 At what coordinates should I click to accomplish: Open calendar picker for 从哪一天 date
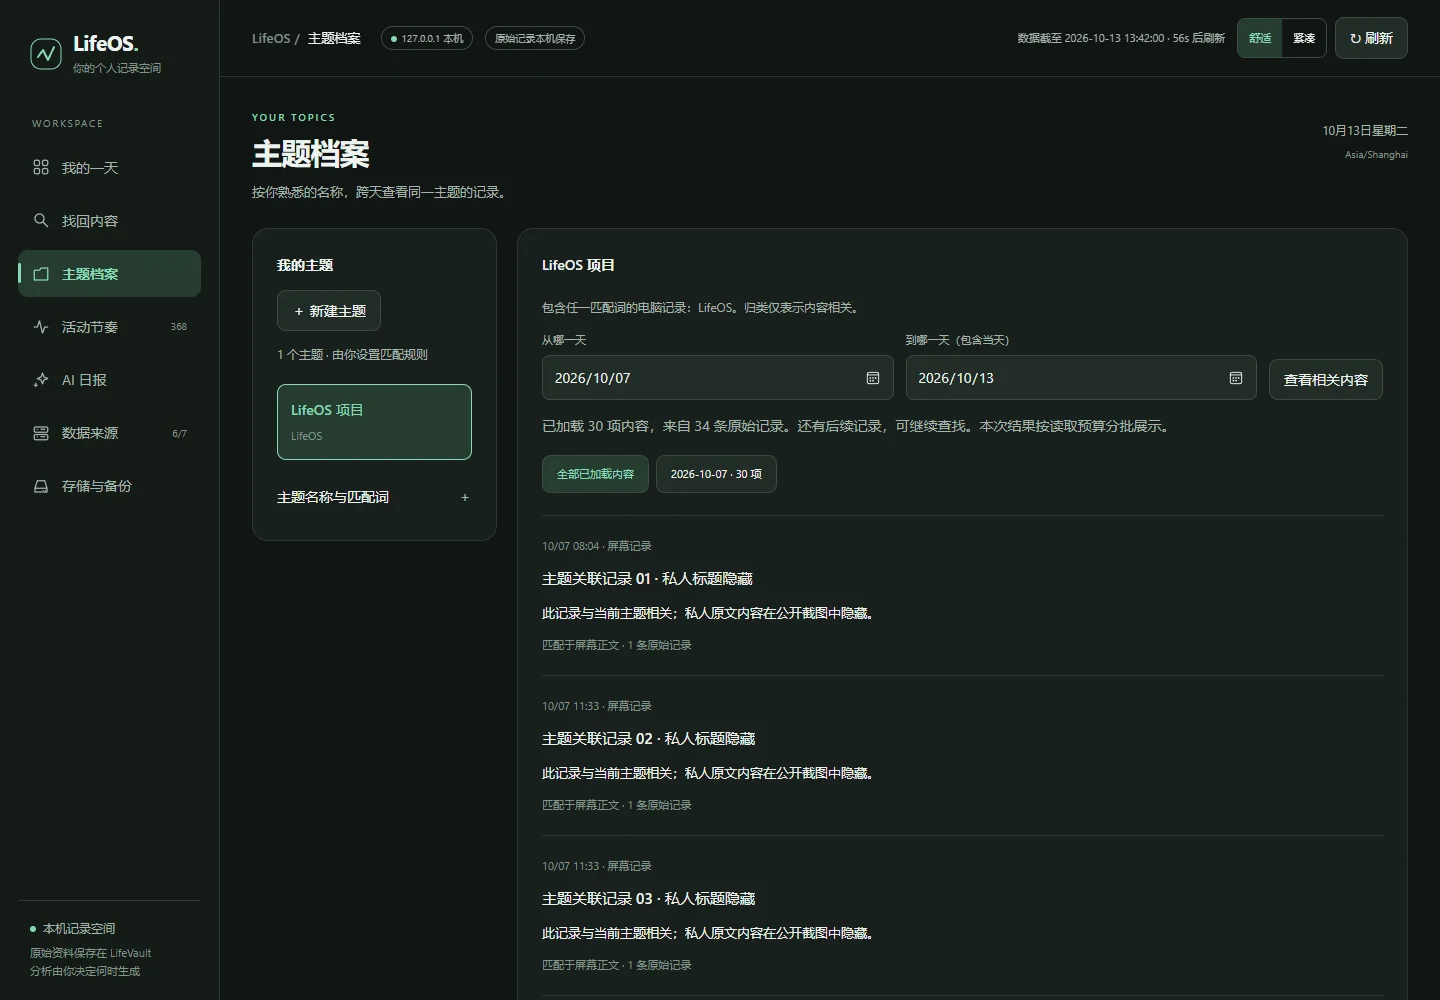point(873,378)
